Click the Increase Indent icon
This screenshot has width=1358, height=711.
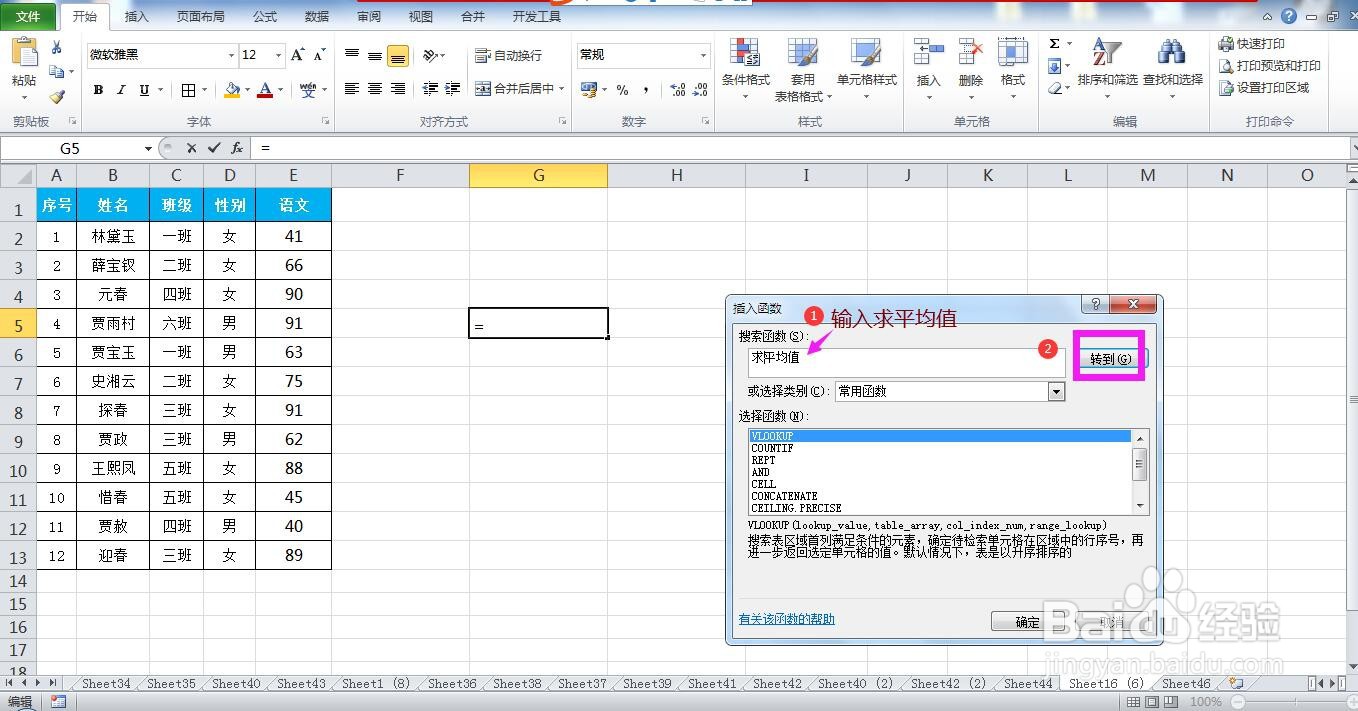click(453, 89)
